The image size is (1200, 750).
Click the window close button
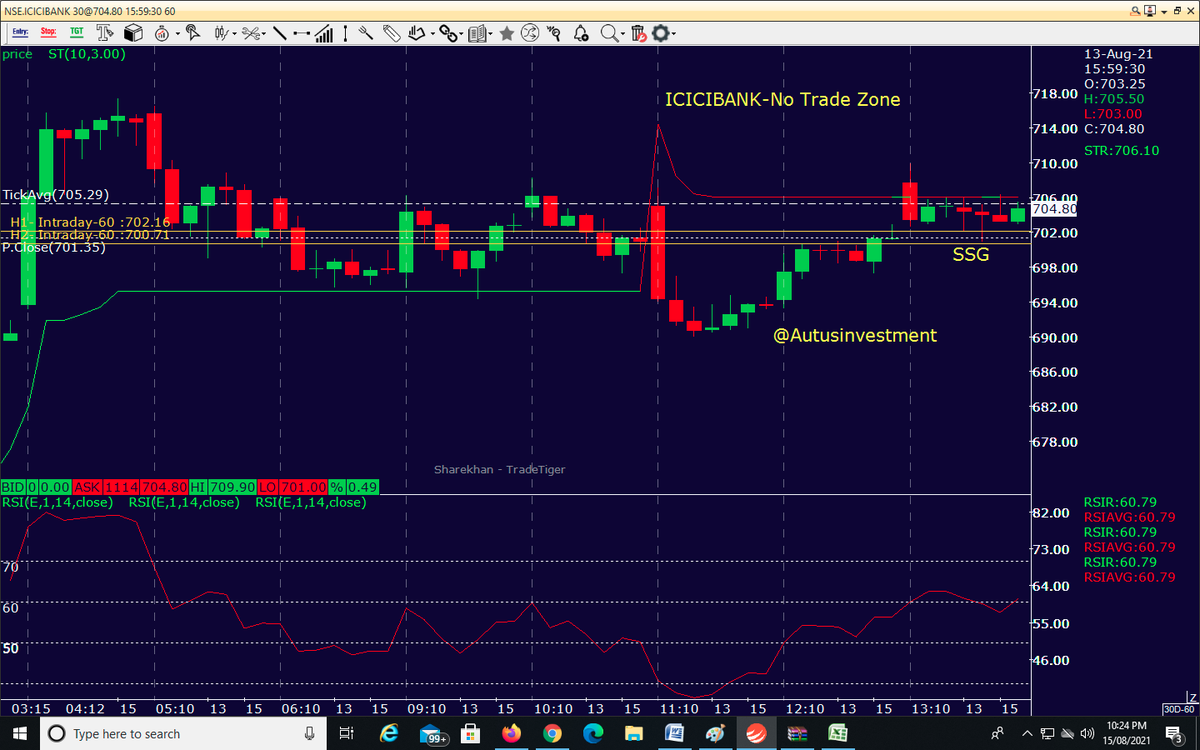click(x=1190, y=9)
